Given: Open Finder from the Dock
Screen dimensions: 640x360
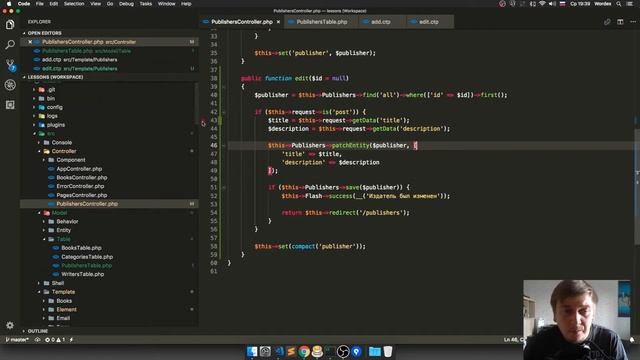Looking at the screenshot, I should [252, 351].
